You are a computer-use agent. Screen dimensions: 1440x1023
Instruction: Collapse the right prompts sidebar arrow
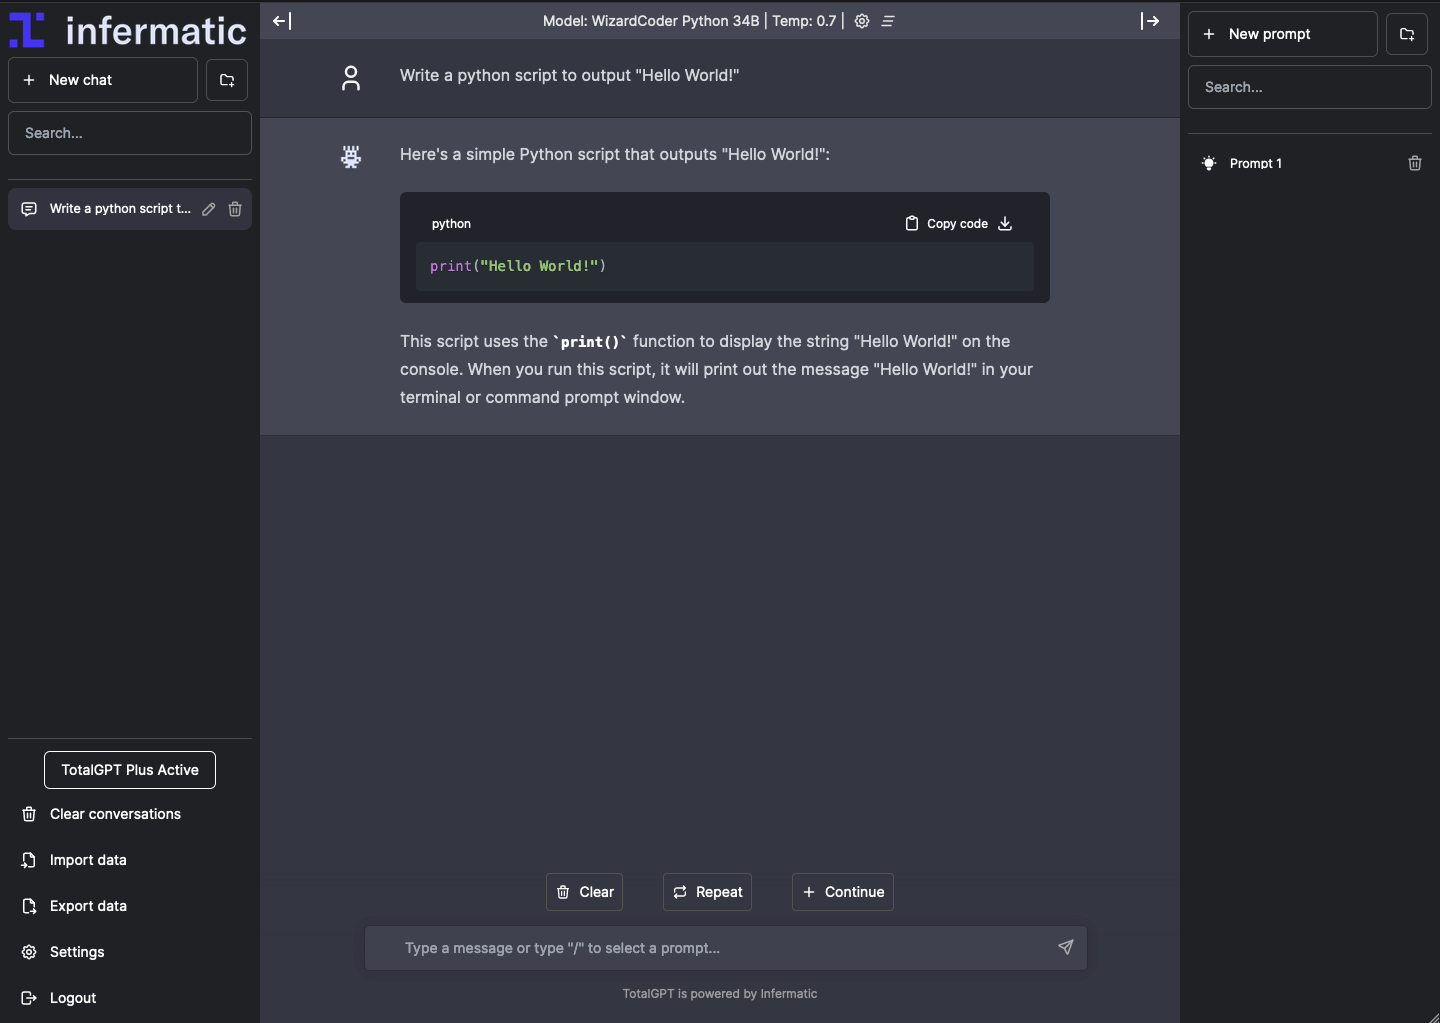pyautogui.click(x=1150, y=21)
